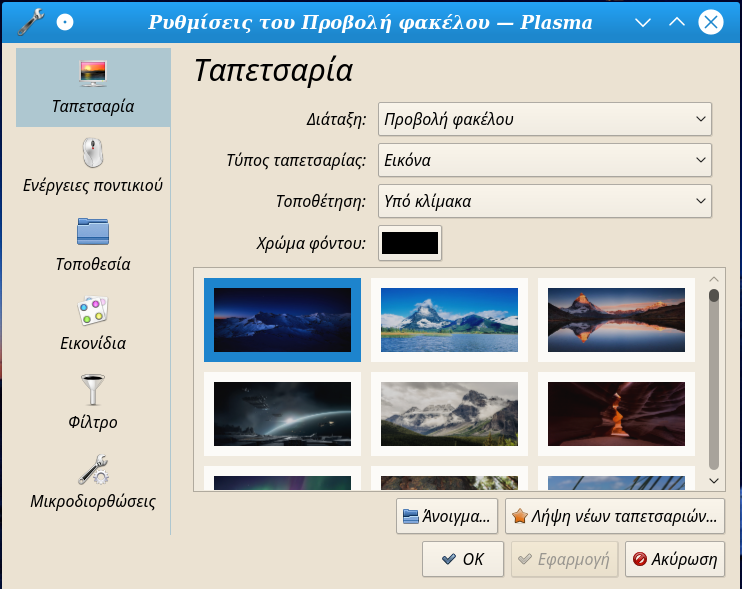The width and height of the screenshot is (742, 589).
Task: Click Λήψη νέων ταπετσαριών... button
Action: click(615, 516)
